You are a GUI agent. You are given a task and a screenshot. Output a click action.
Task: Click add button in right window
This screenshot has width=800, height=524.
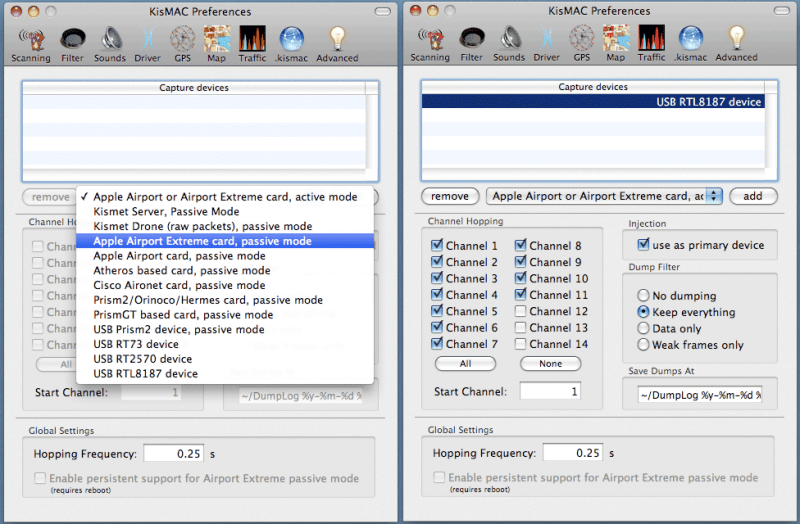pyautogui.click(x=753, y=196)
